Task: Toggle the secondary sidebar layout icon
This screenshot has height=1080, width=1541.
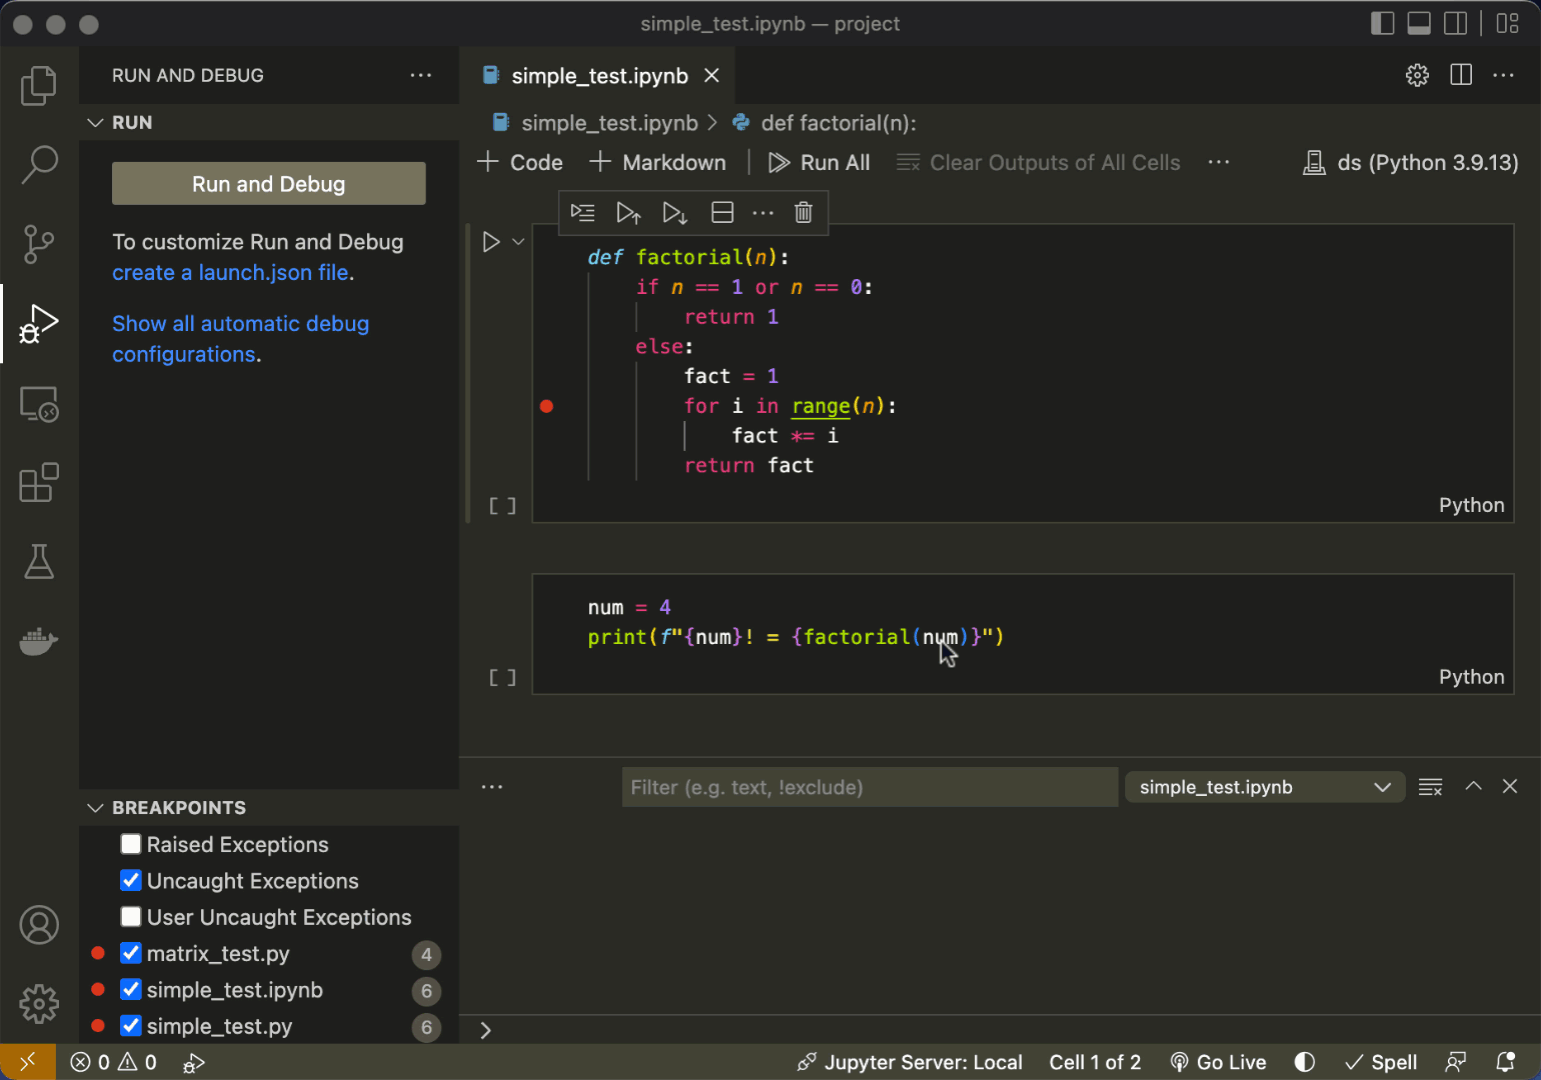Action: [x=1456, y=23]
